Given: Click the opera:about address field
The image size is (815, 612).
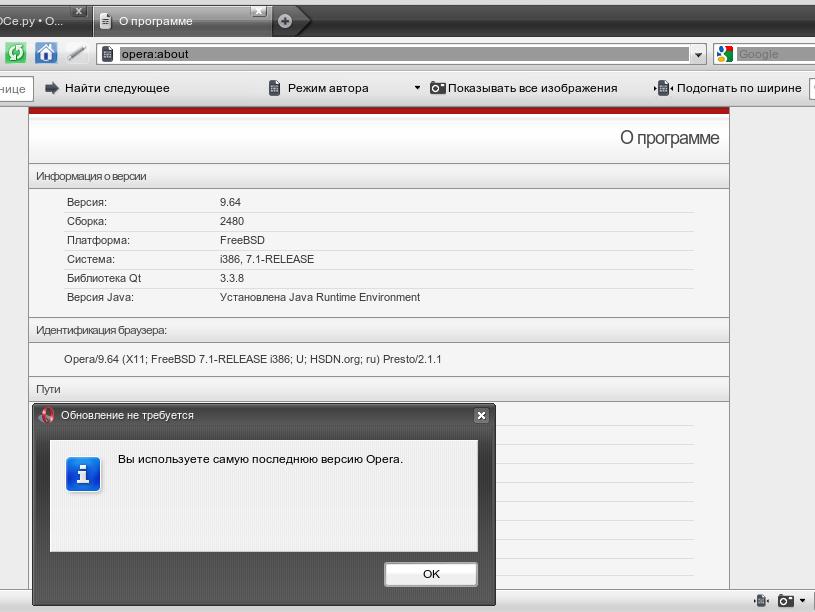Looking at the screenshot, I should coord(400,54).
